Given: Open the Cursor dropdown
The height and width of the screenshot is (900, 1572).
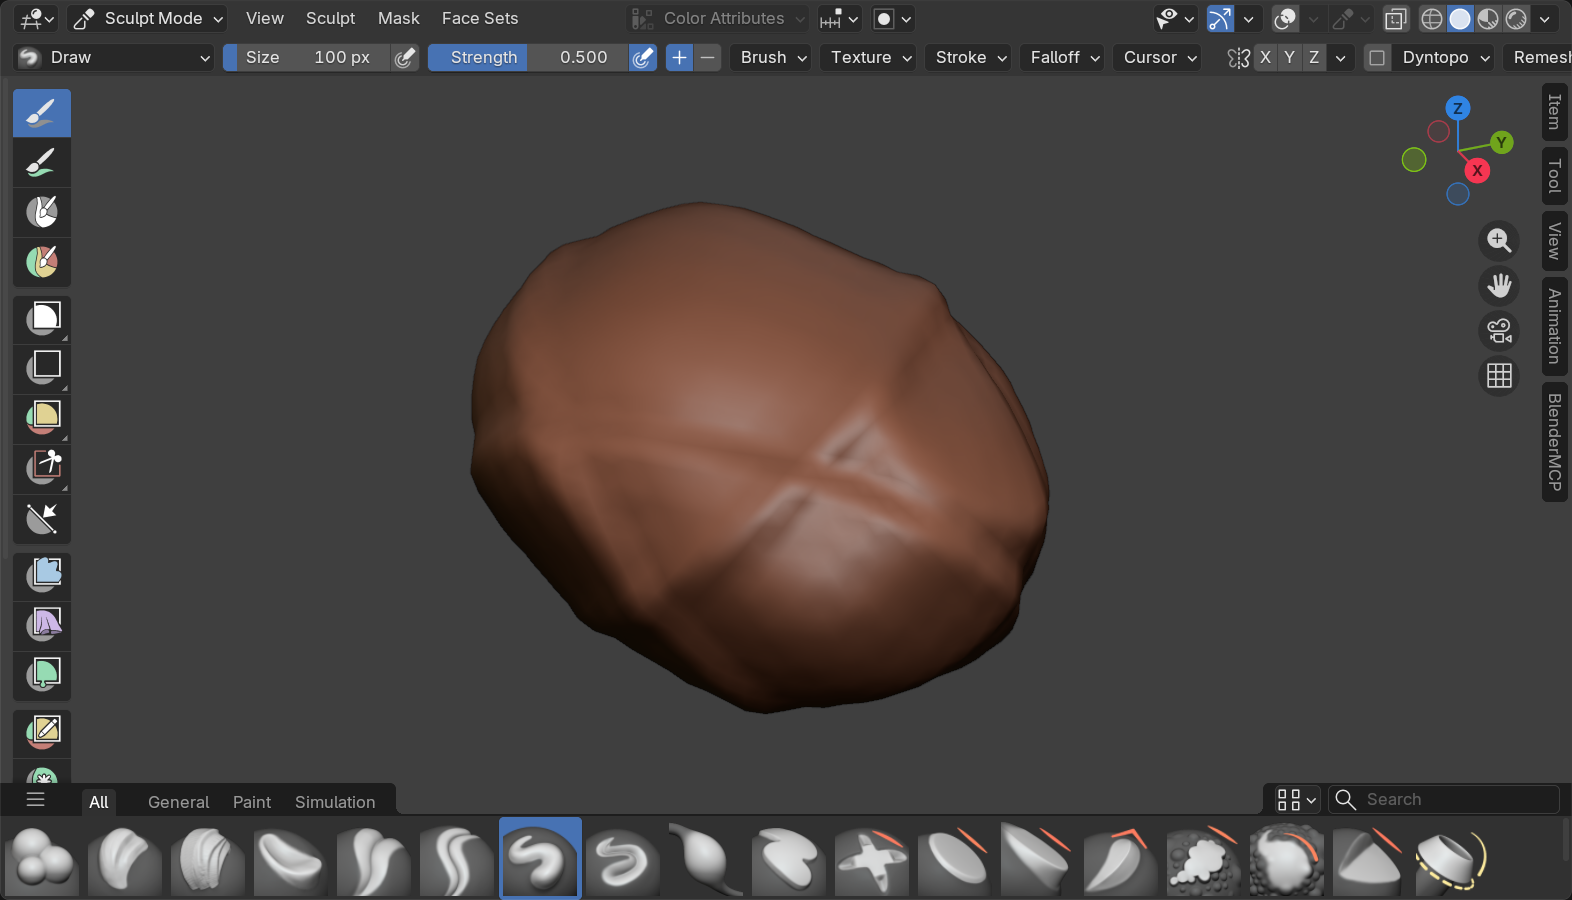Looking at the screenshot, I should (x=1158, y=58).
